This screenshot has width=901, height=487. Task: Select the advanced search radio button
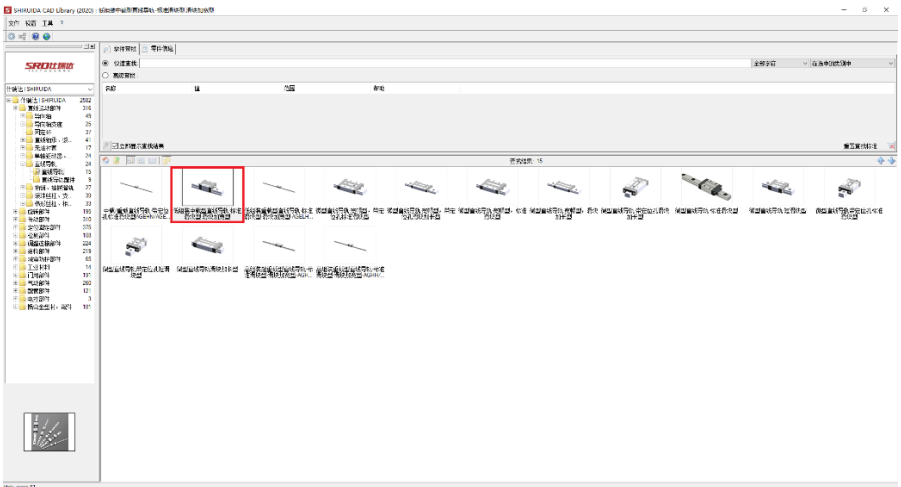click(x=107, y=74)
